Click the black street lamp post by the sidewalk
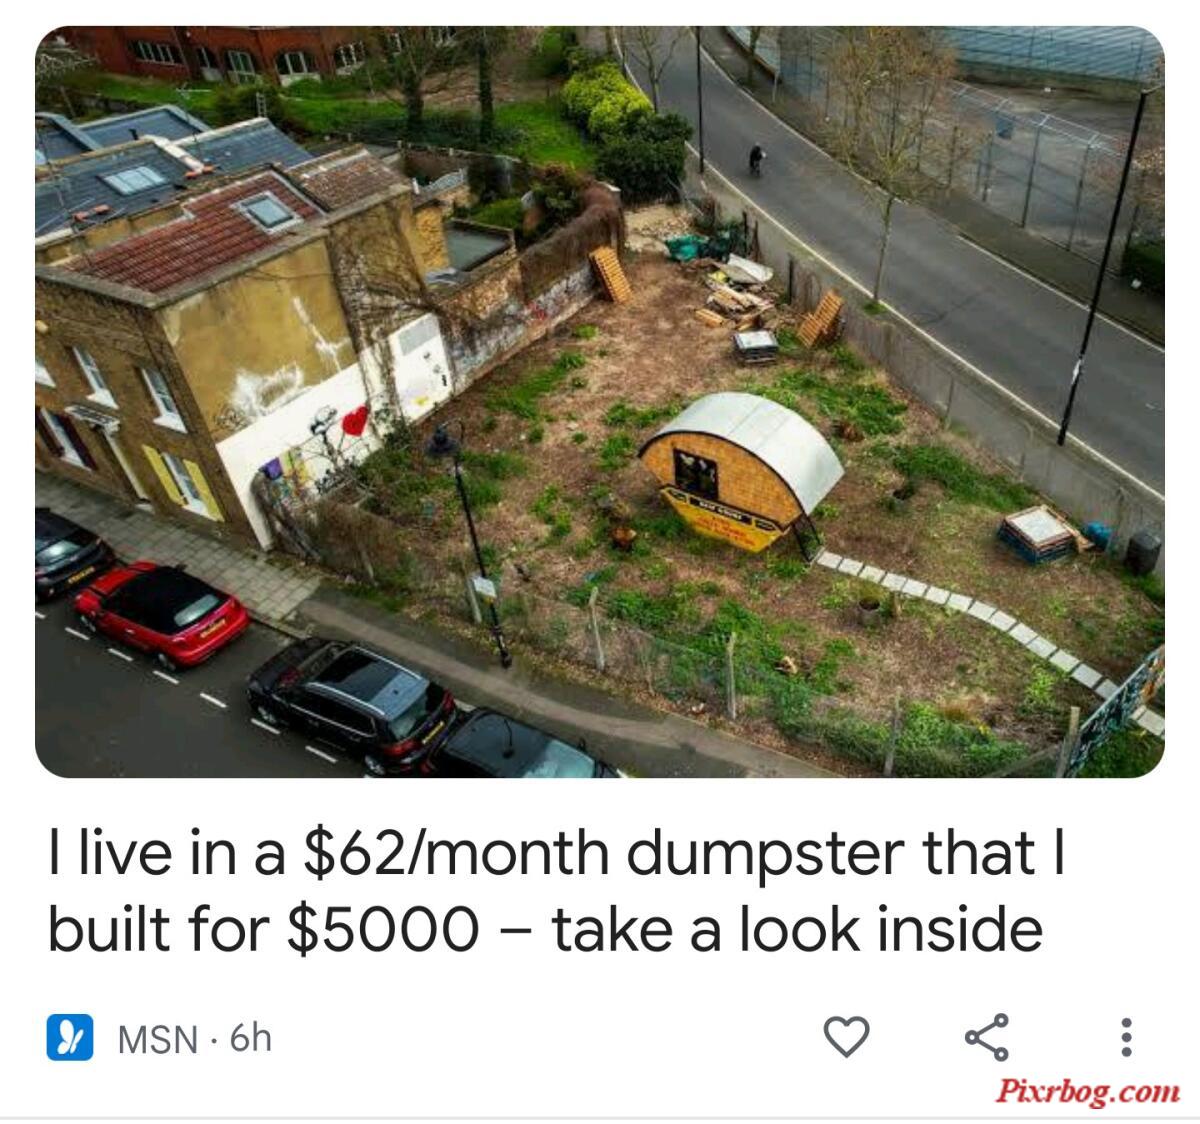This screenshot has width=1200, height=1124. tap(475, 540)
